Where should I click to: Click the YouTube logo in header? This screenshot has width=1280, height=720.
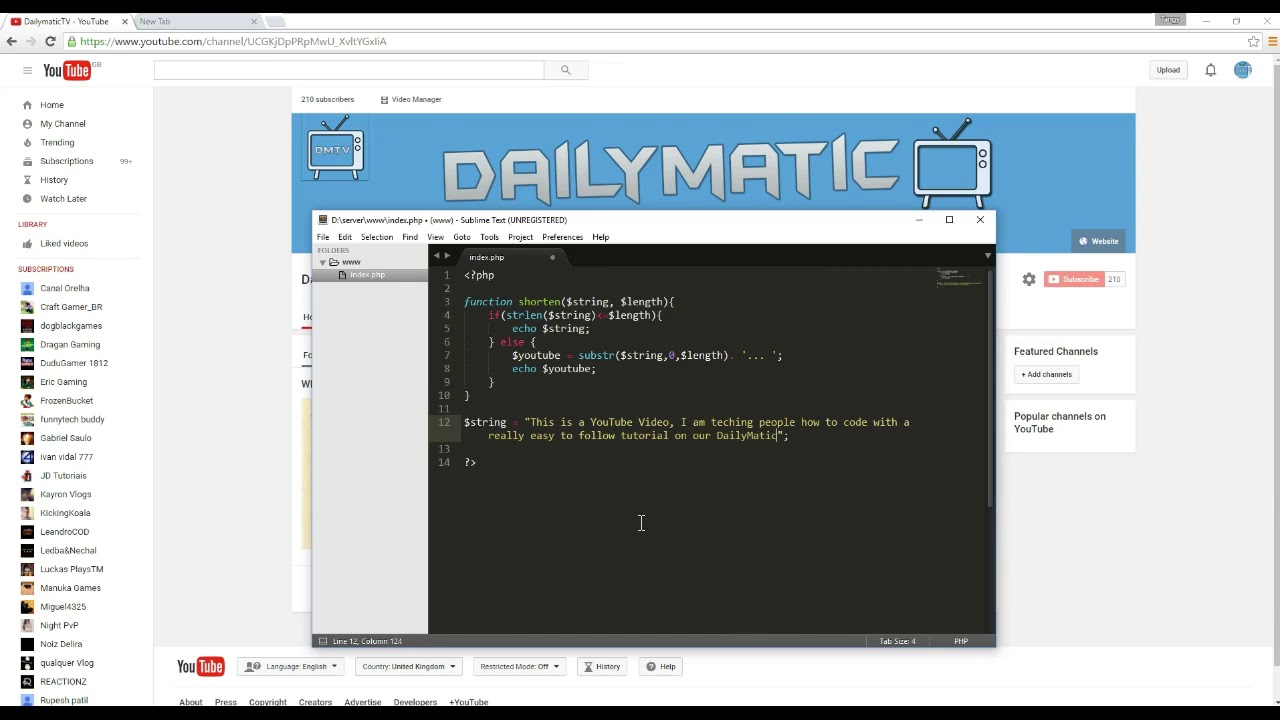click(x=67, y=70)
